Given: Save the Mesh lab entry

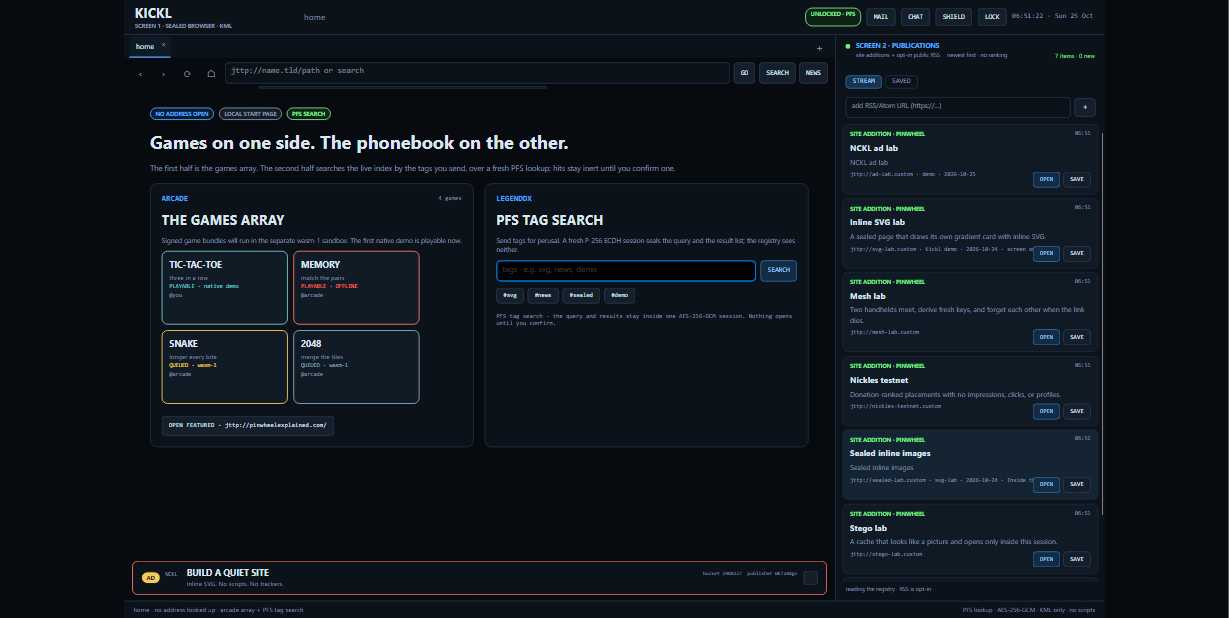Looking at the screenshot, I should [1077, 337].
